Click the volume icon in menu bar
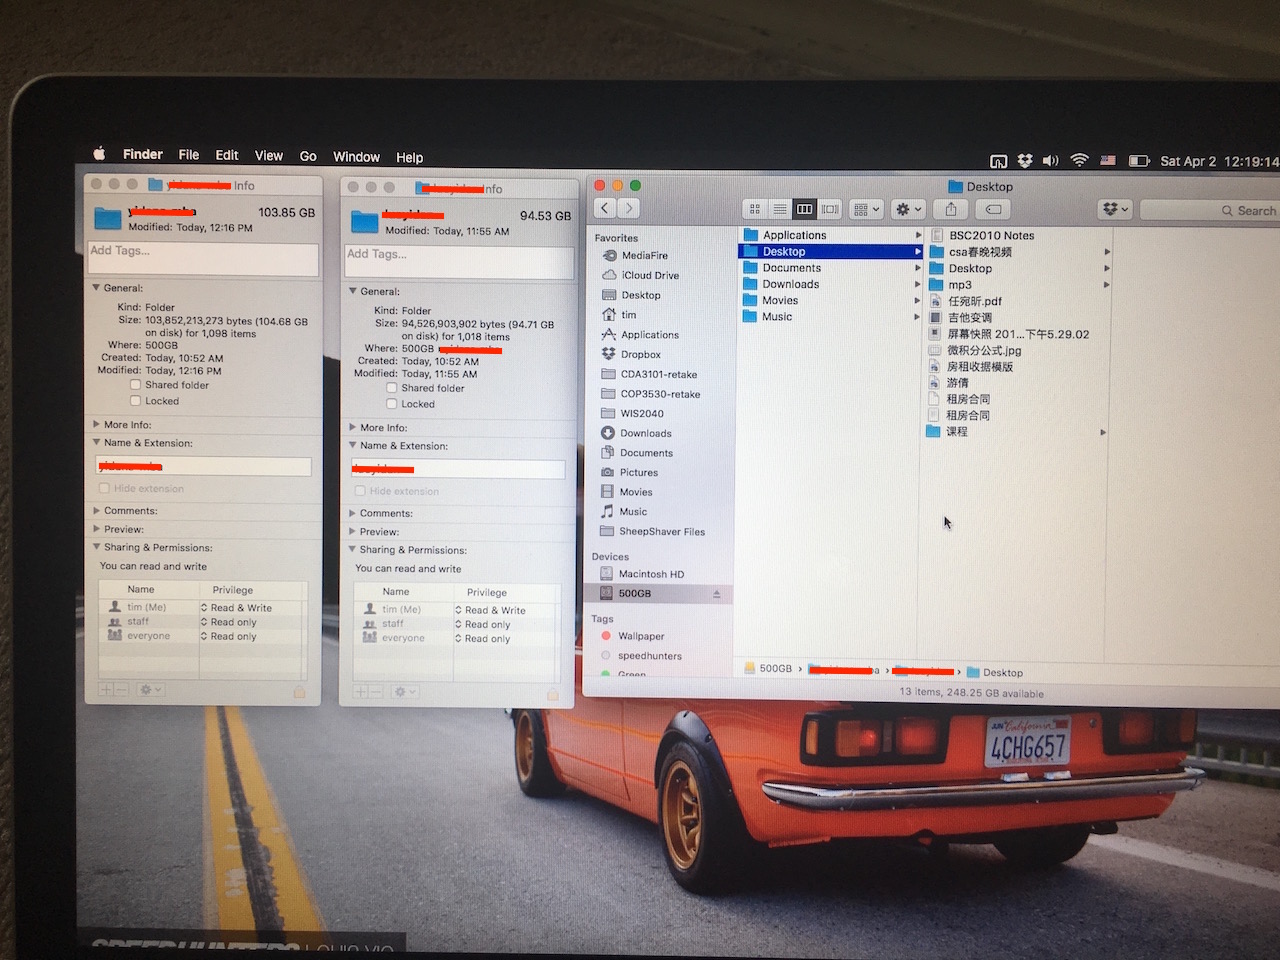Screen dimensions: 1280x960 click(x=1051, y=160)
